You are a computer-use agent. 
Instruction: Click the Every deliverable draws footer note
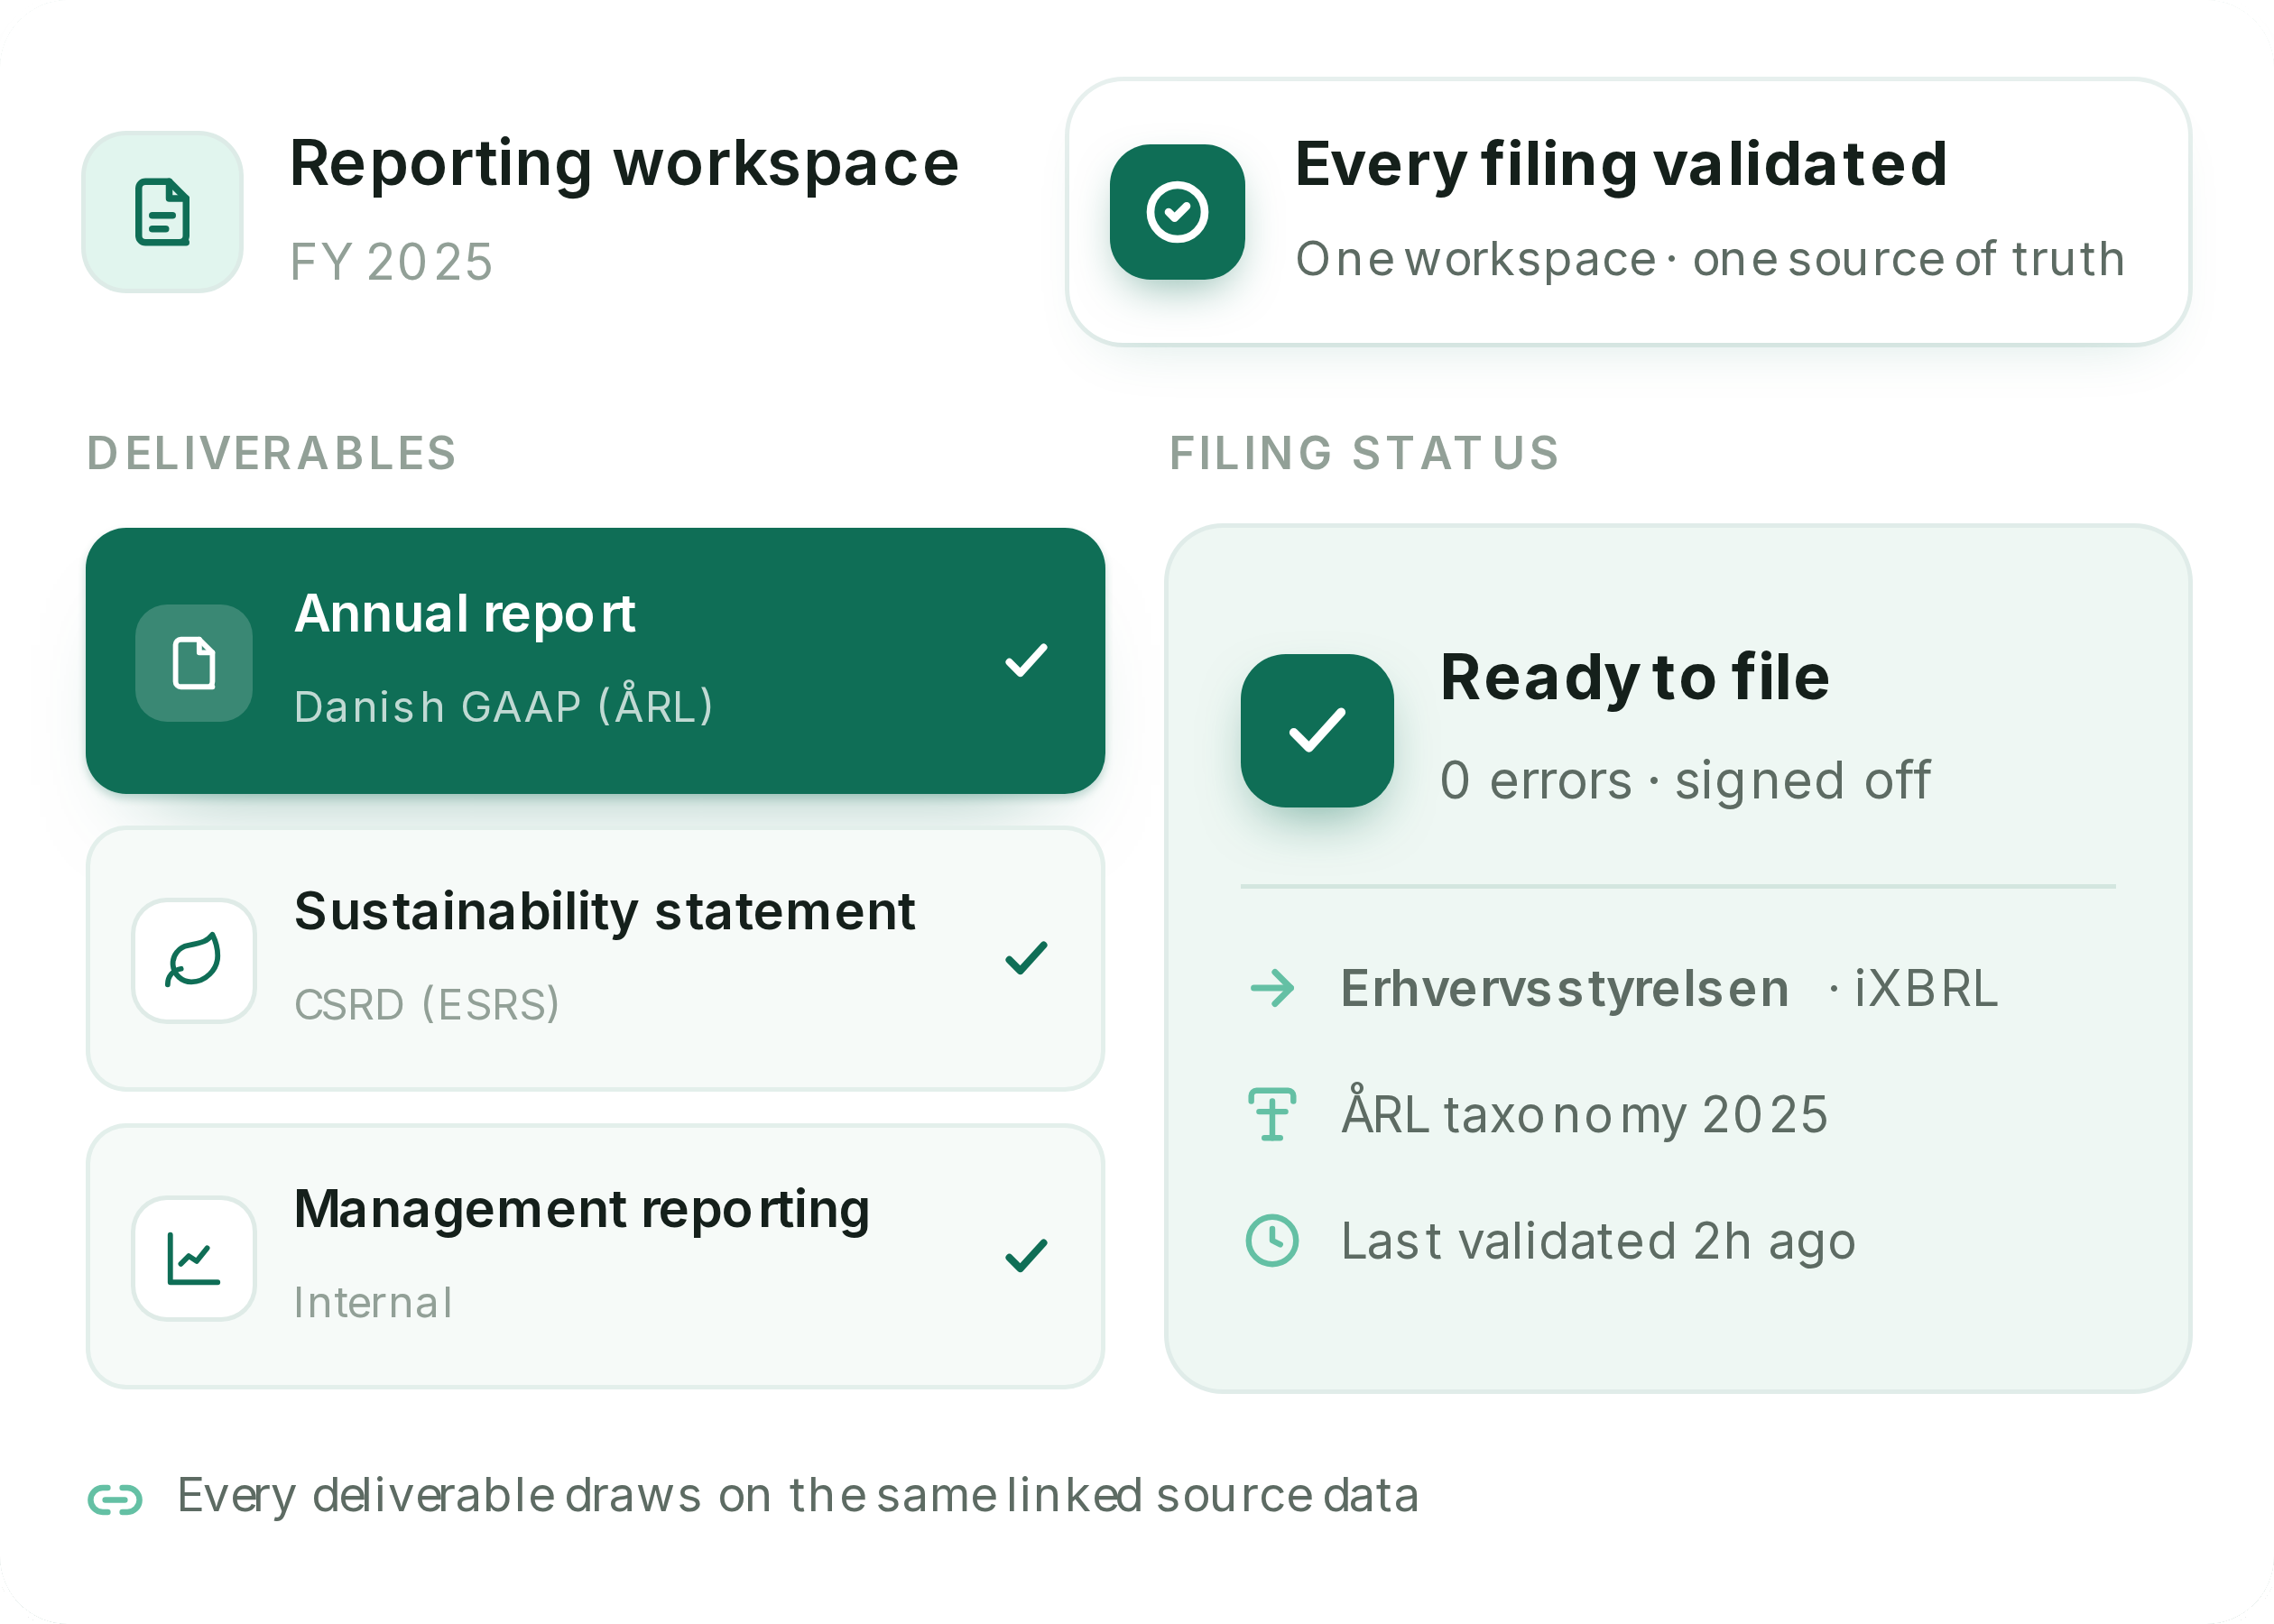(798, 1497)
